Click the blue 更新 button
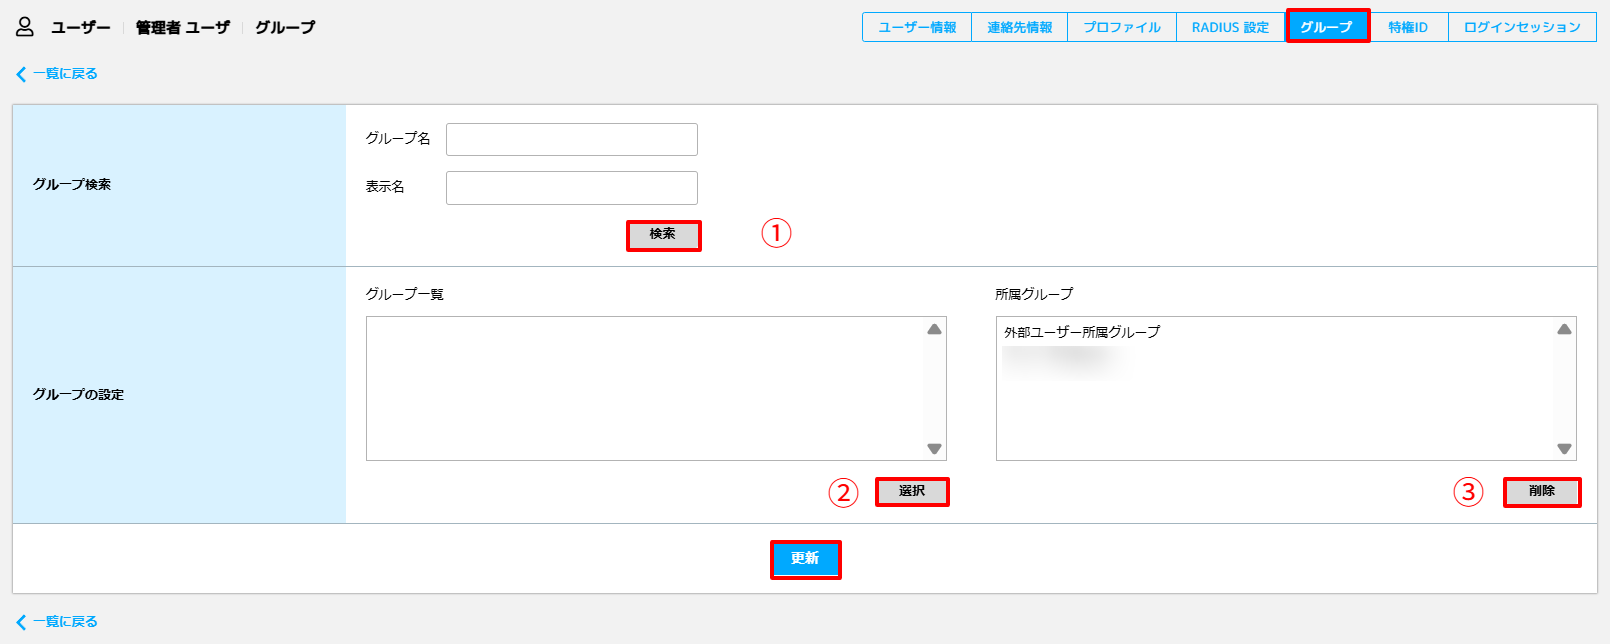 pyautogui.click(x=805, y=559)
